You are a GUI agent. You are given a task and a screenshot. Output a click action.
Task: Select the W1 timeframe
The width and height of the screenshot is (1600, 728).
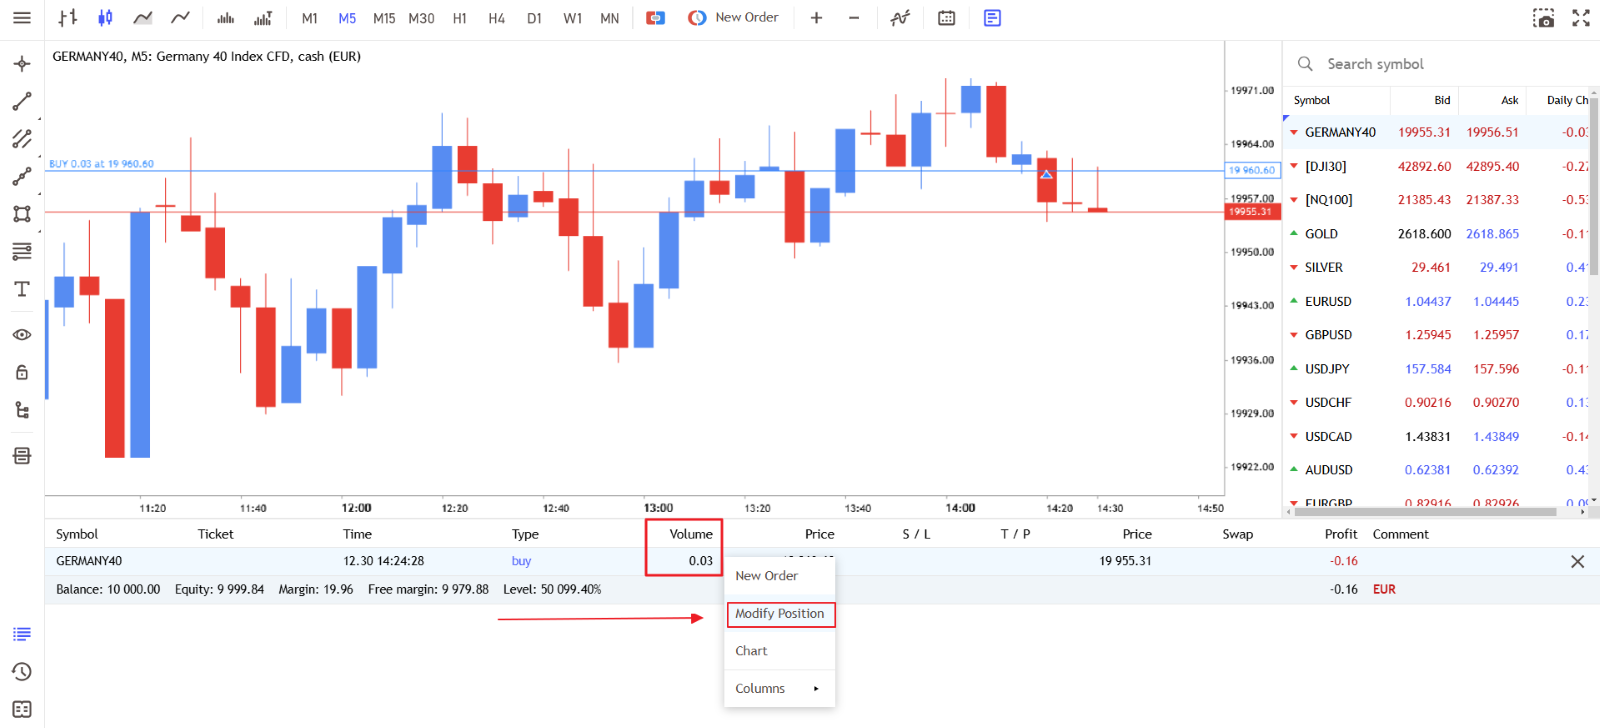pyautogui.click(x=572, y=18)
